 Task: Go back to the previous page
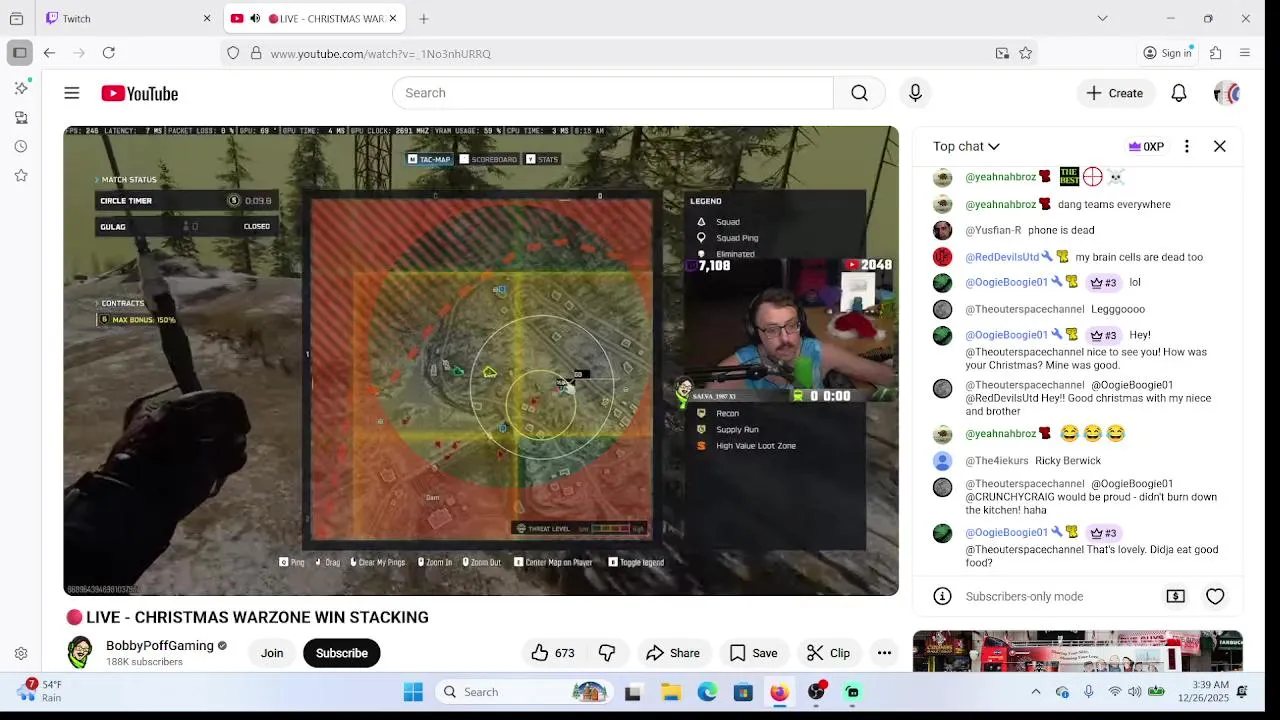pyautogui.click(x=49, y=53)
